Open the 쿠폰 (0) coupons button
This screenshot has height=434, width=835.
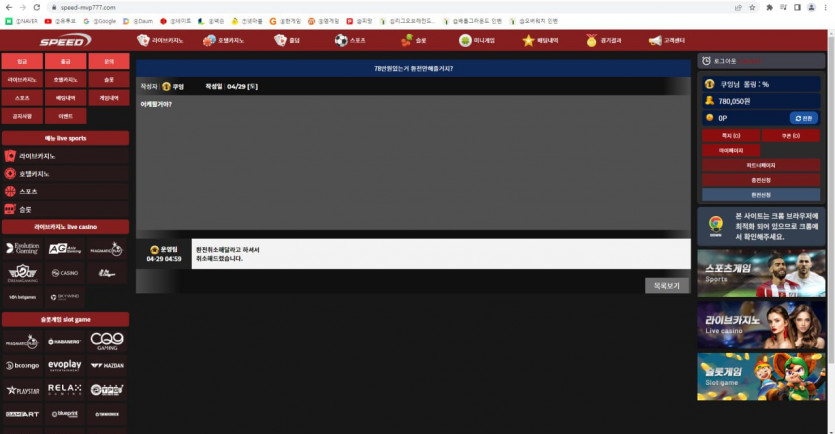(x=790, y=136)
